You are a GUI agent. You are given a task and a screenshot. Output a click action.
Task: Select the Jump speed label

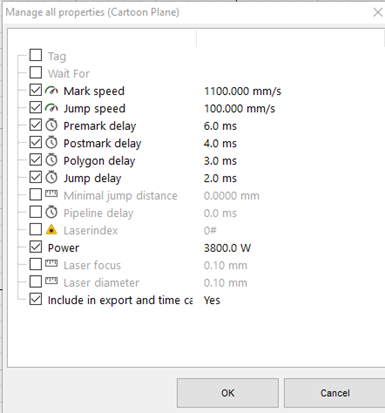(x=95, y=109)
